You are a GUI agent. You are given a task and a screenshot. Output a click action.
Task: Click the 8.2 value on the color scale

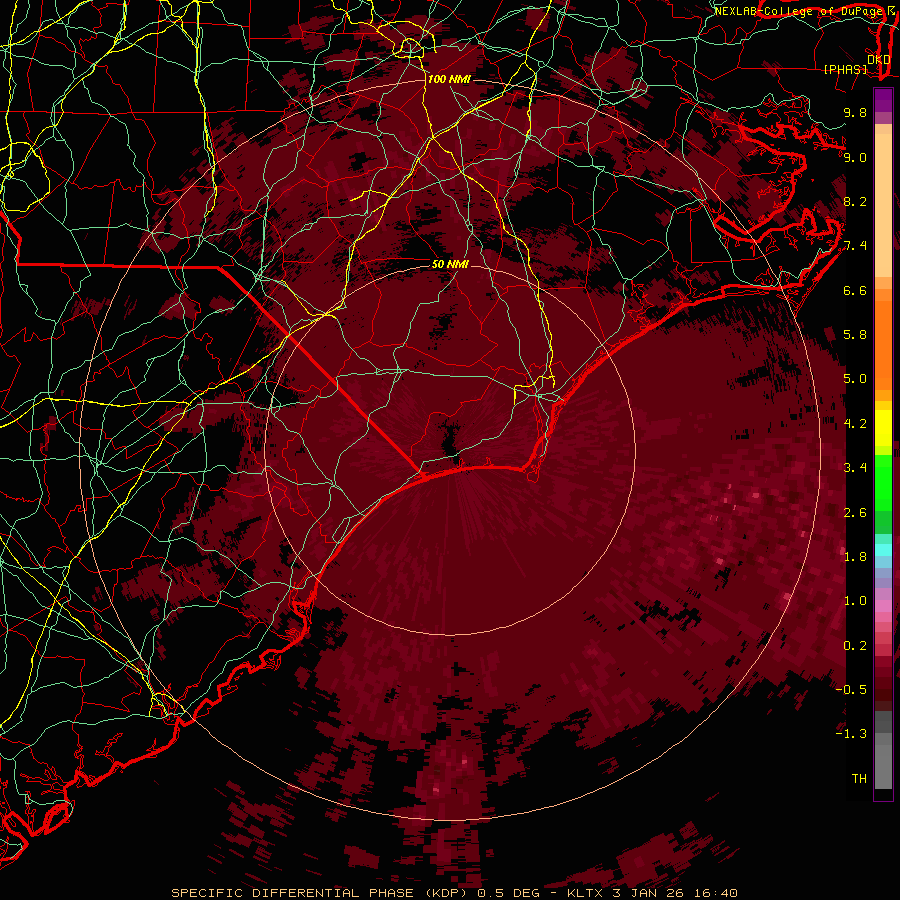(x=855, y=201)
